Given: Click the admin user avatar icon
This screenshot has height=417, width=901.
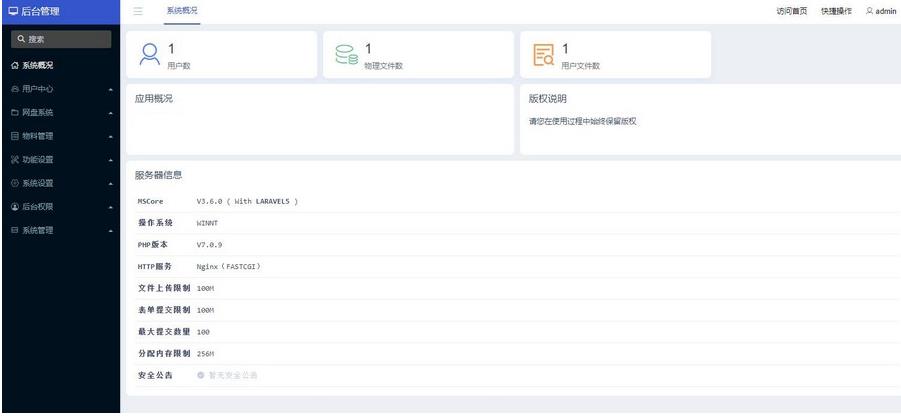Looking at the screenshot, I should click(869, 11).
